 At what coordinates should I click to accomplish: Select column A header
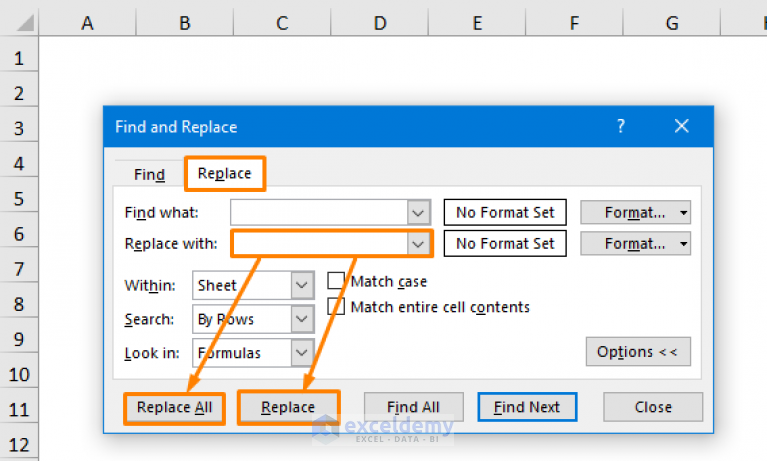tap(88, 23)
